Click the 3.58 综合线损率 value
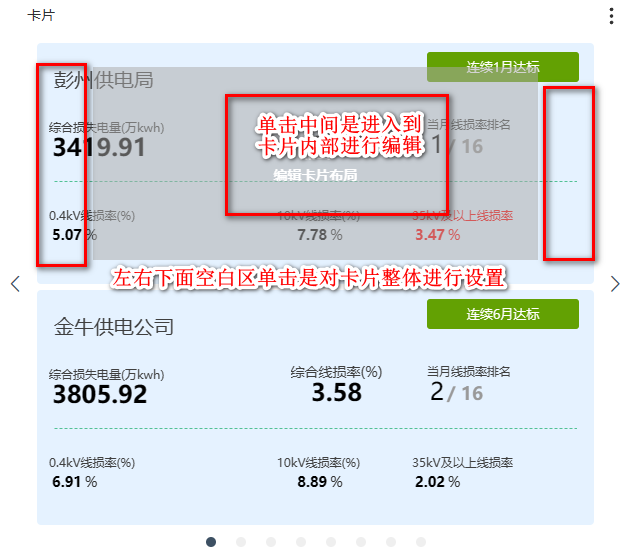 click(336, 392)
